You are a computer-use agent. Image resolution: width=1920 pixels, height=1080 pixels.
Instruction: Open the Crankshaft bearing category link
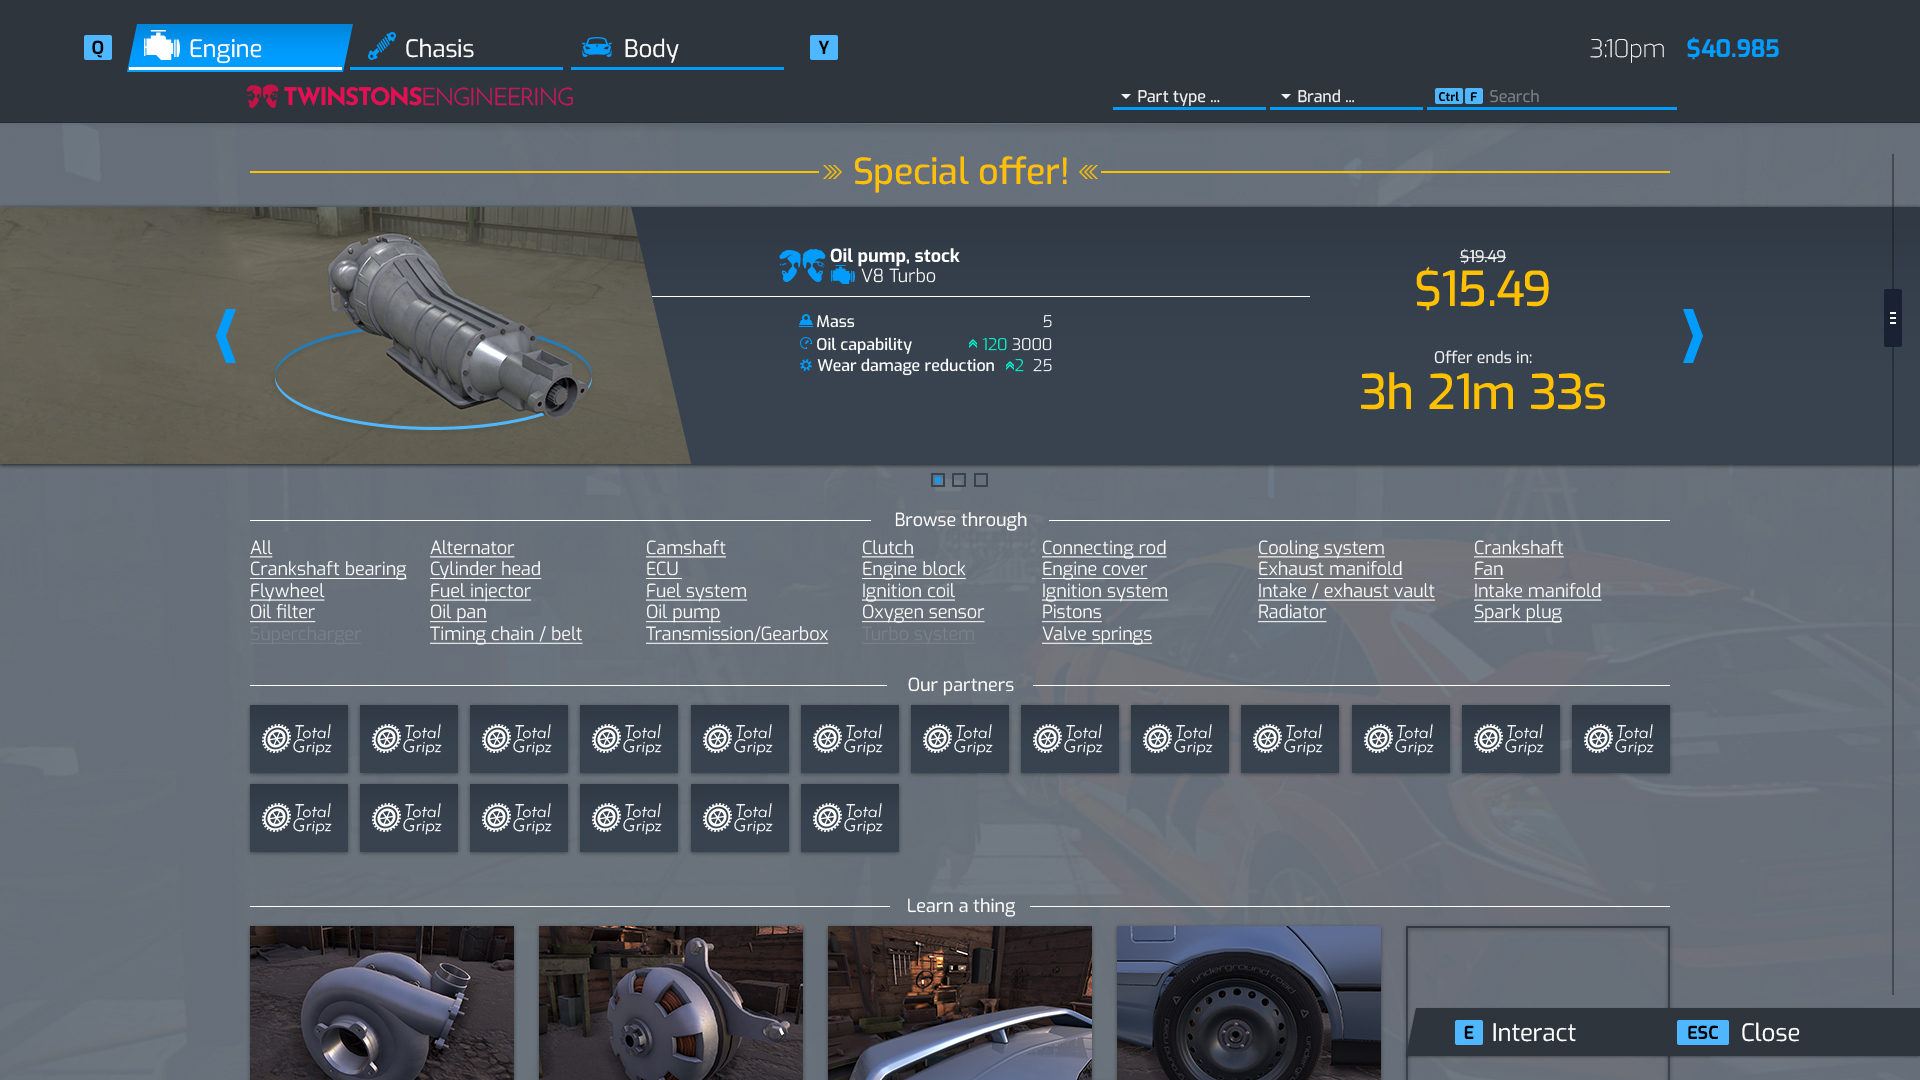328,569
